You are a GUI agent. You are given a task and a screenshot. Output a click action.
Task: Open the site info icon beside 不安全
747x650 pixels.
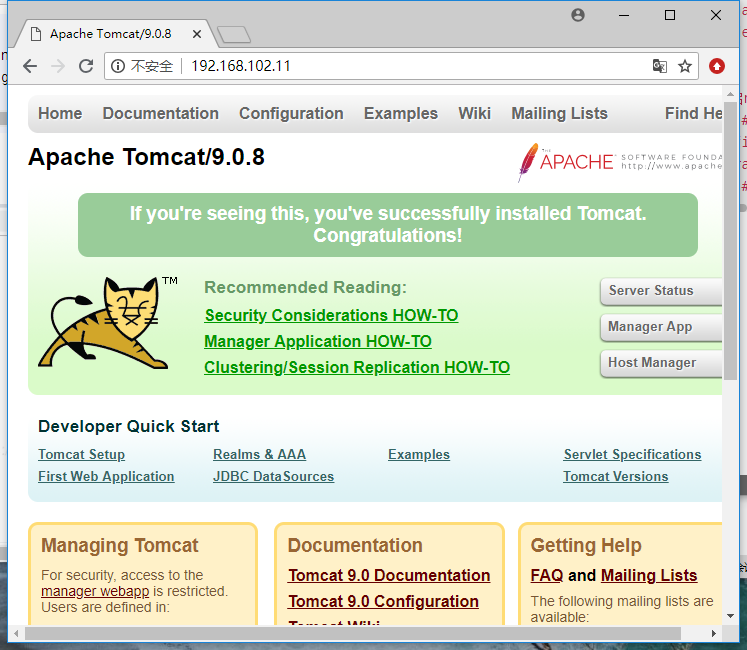[118, 66]
